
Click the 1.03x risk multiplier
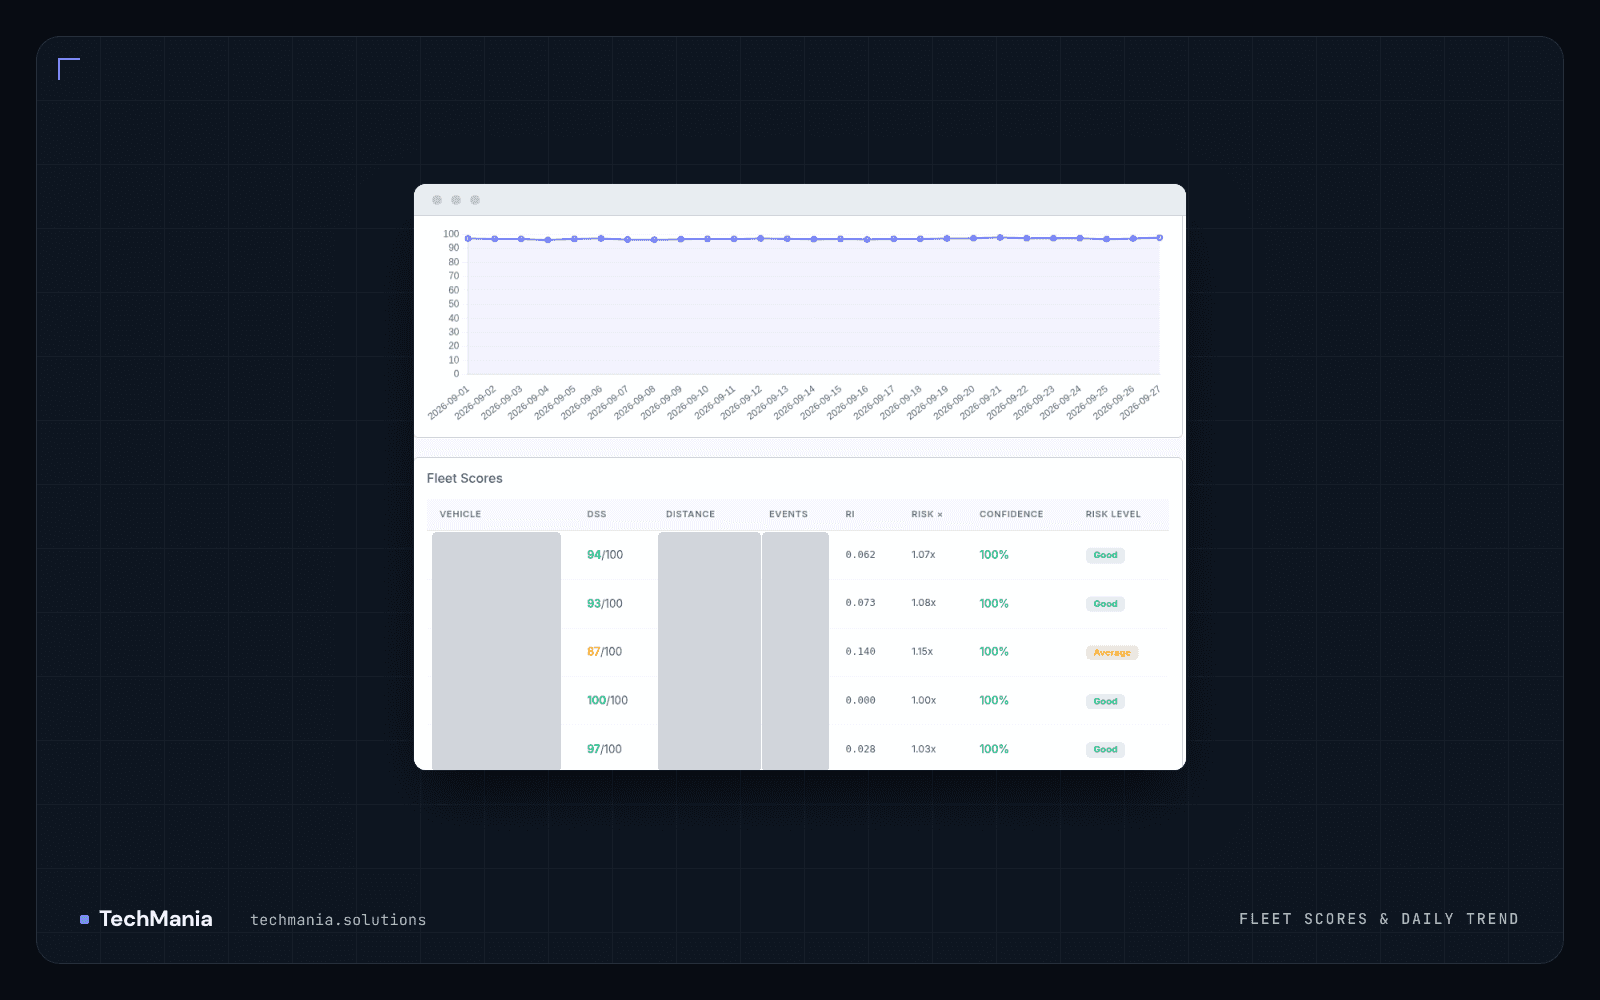924,749
